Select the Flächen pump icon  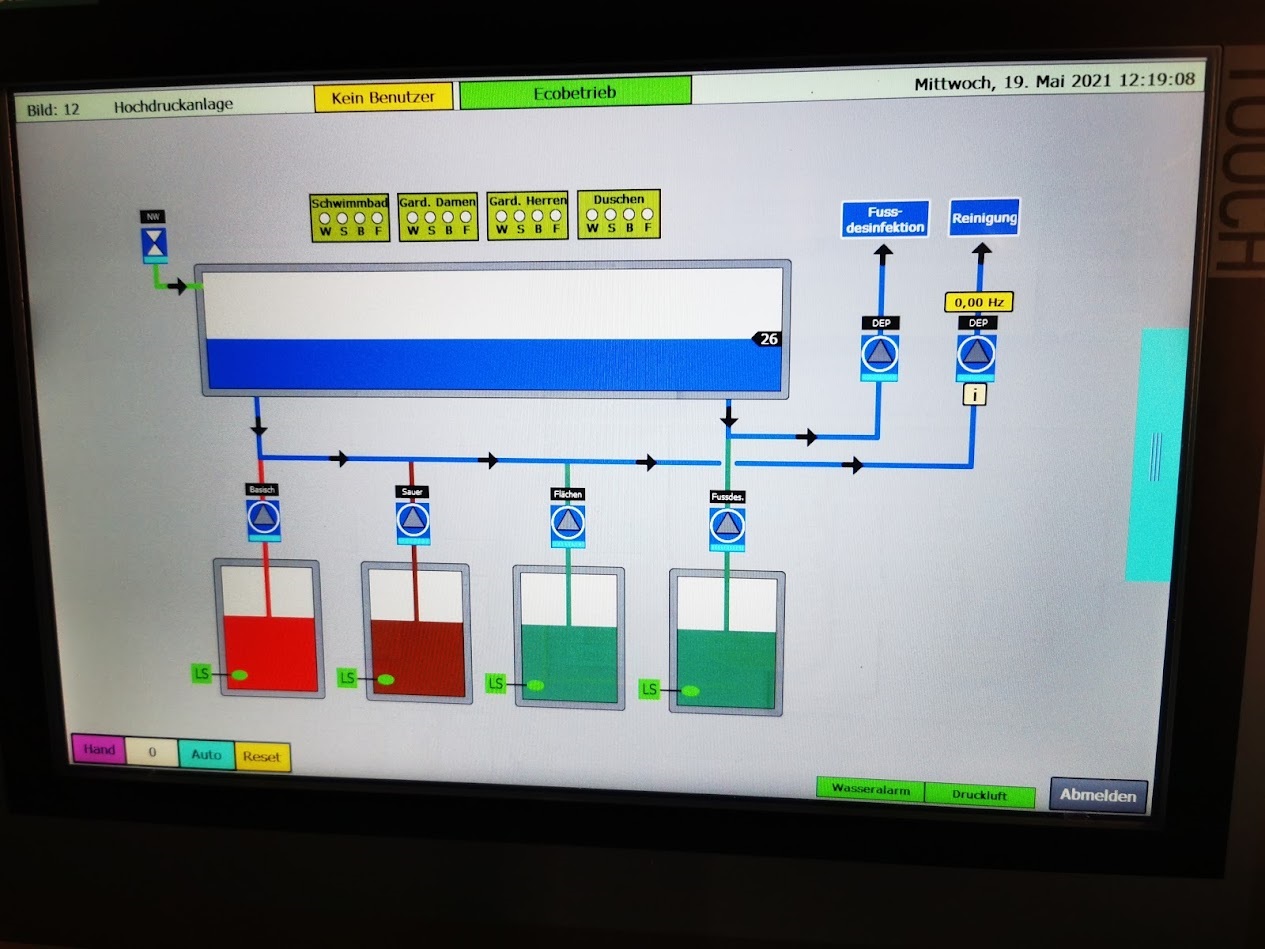coord(567,523)
